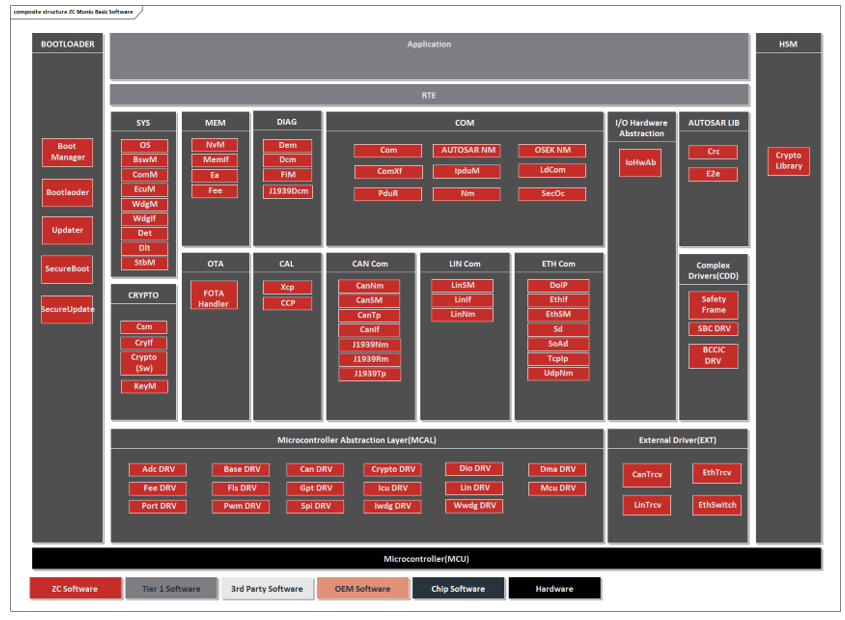Select the Xcp module in CAL
Image resolution: width=845 pixels, height=620 pixels.
click(x=287, y=287)
